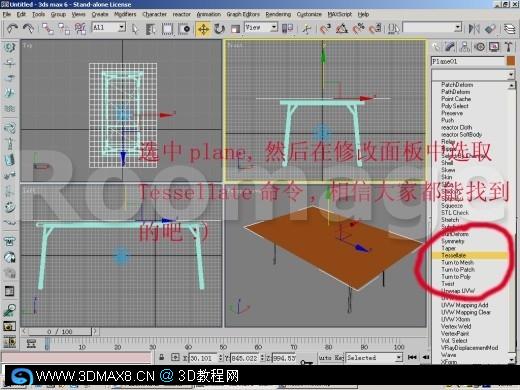Switch to Utilities hammer tab
Viewport: 520px width, 390px height.
509,47
